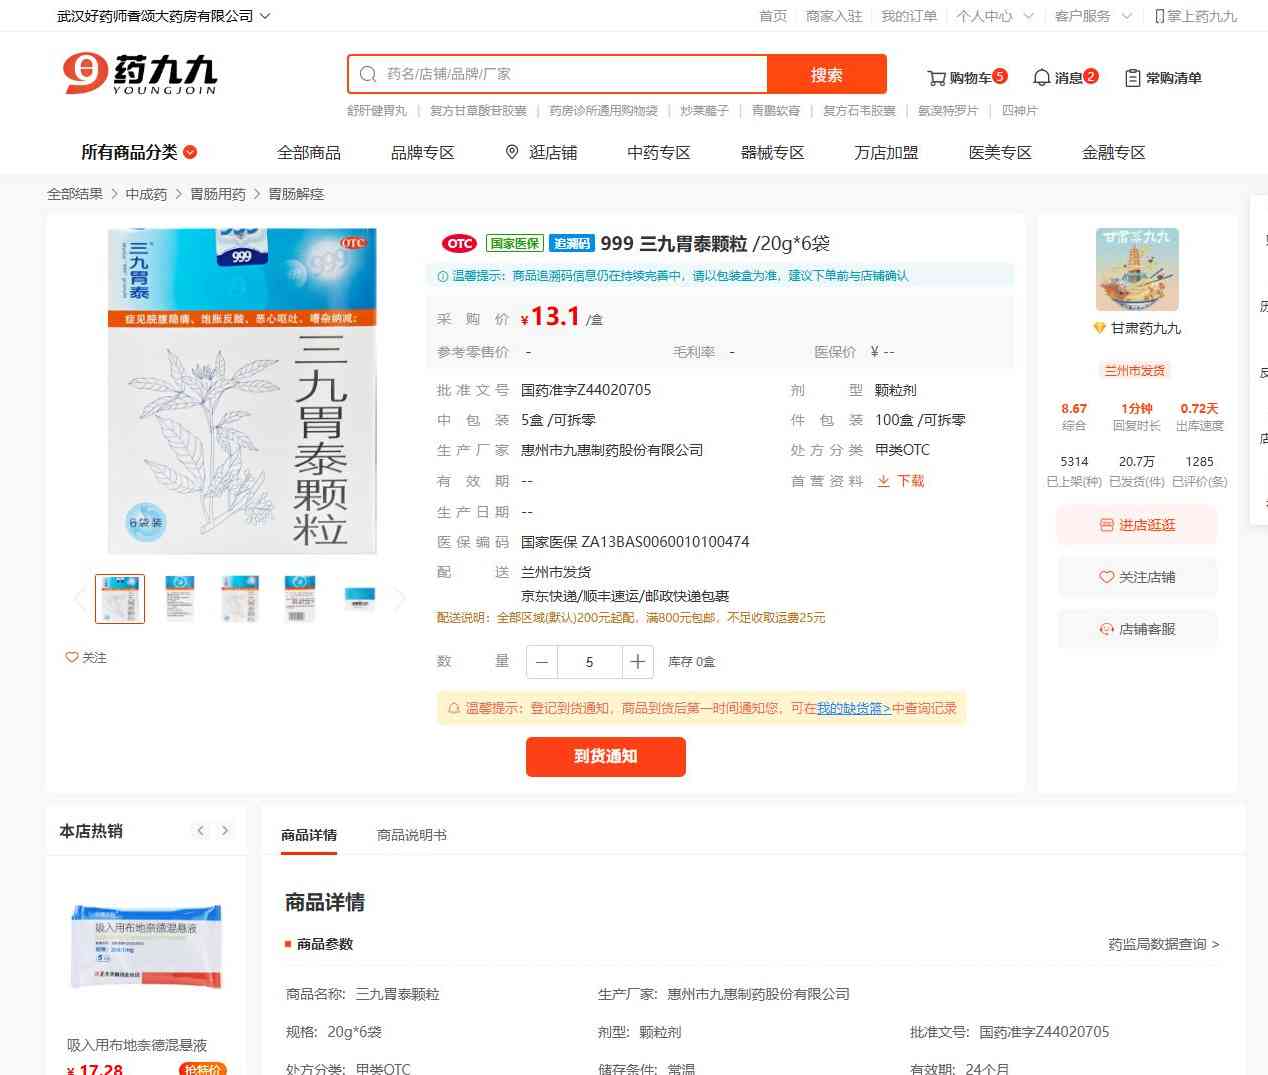Click the download icon for first-sale documents
This screenshot has height=1075, width=1268.
[884, 481]
